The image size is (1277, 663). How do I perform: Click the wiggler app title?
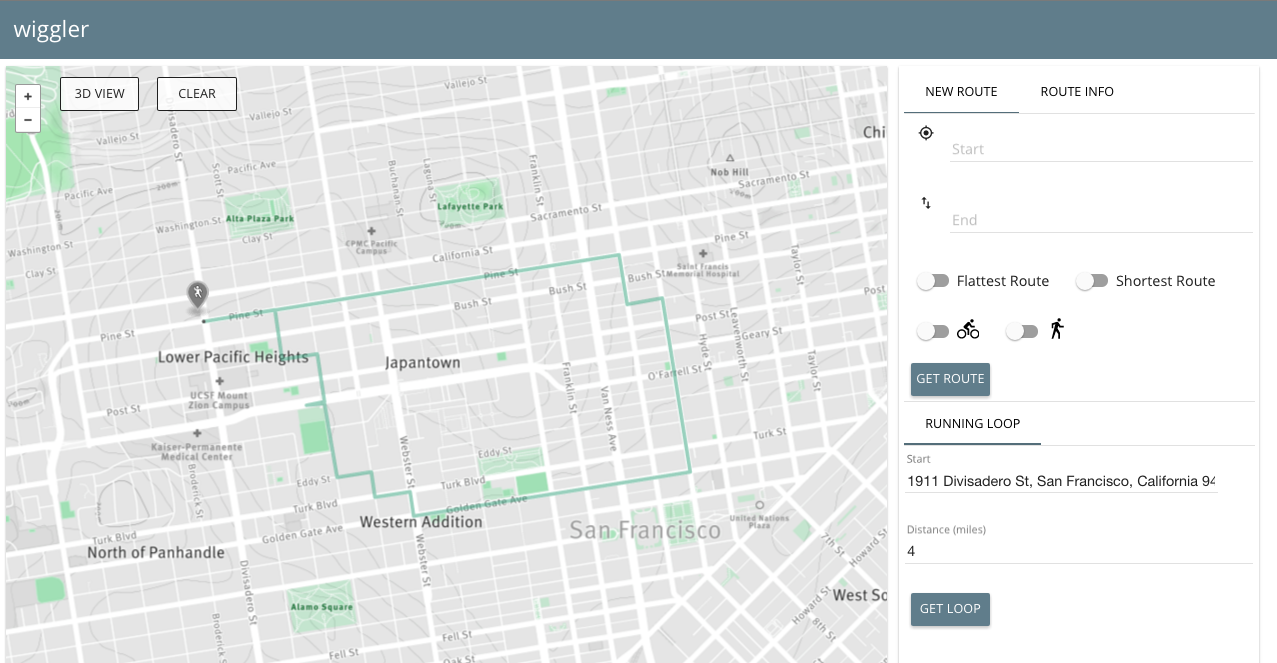51,29
